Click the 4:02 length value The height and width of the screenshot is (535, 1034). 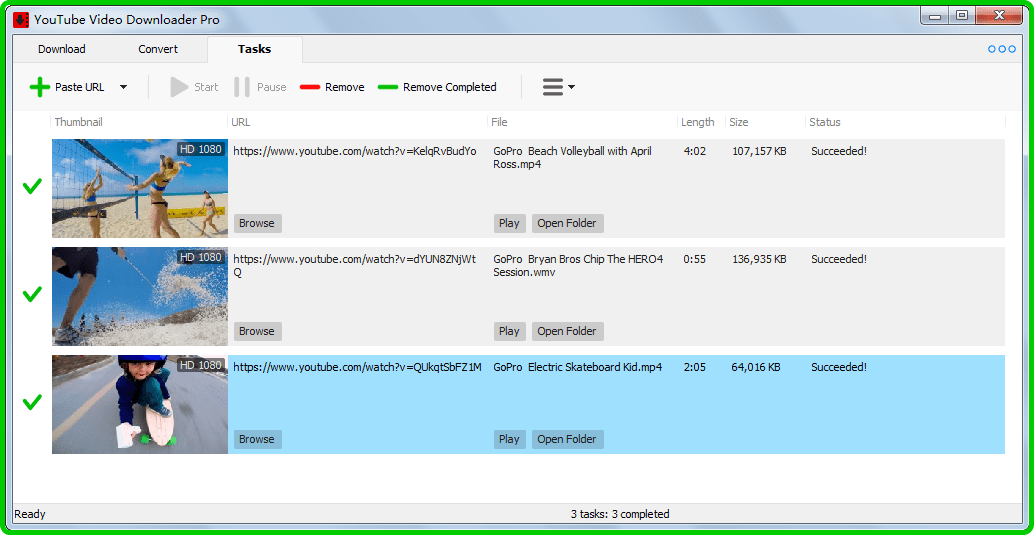[695, 151]
